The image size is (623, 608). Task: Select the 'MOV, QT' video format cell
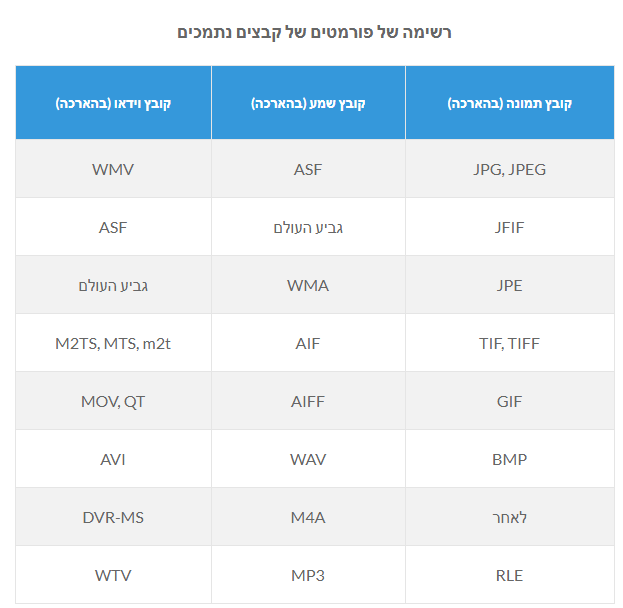[x=113, y=401]
